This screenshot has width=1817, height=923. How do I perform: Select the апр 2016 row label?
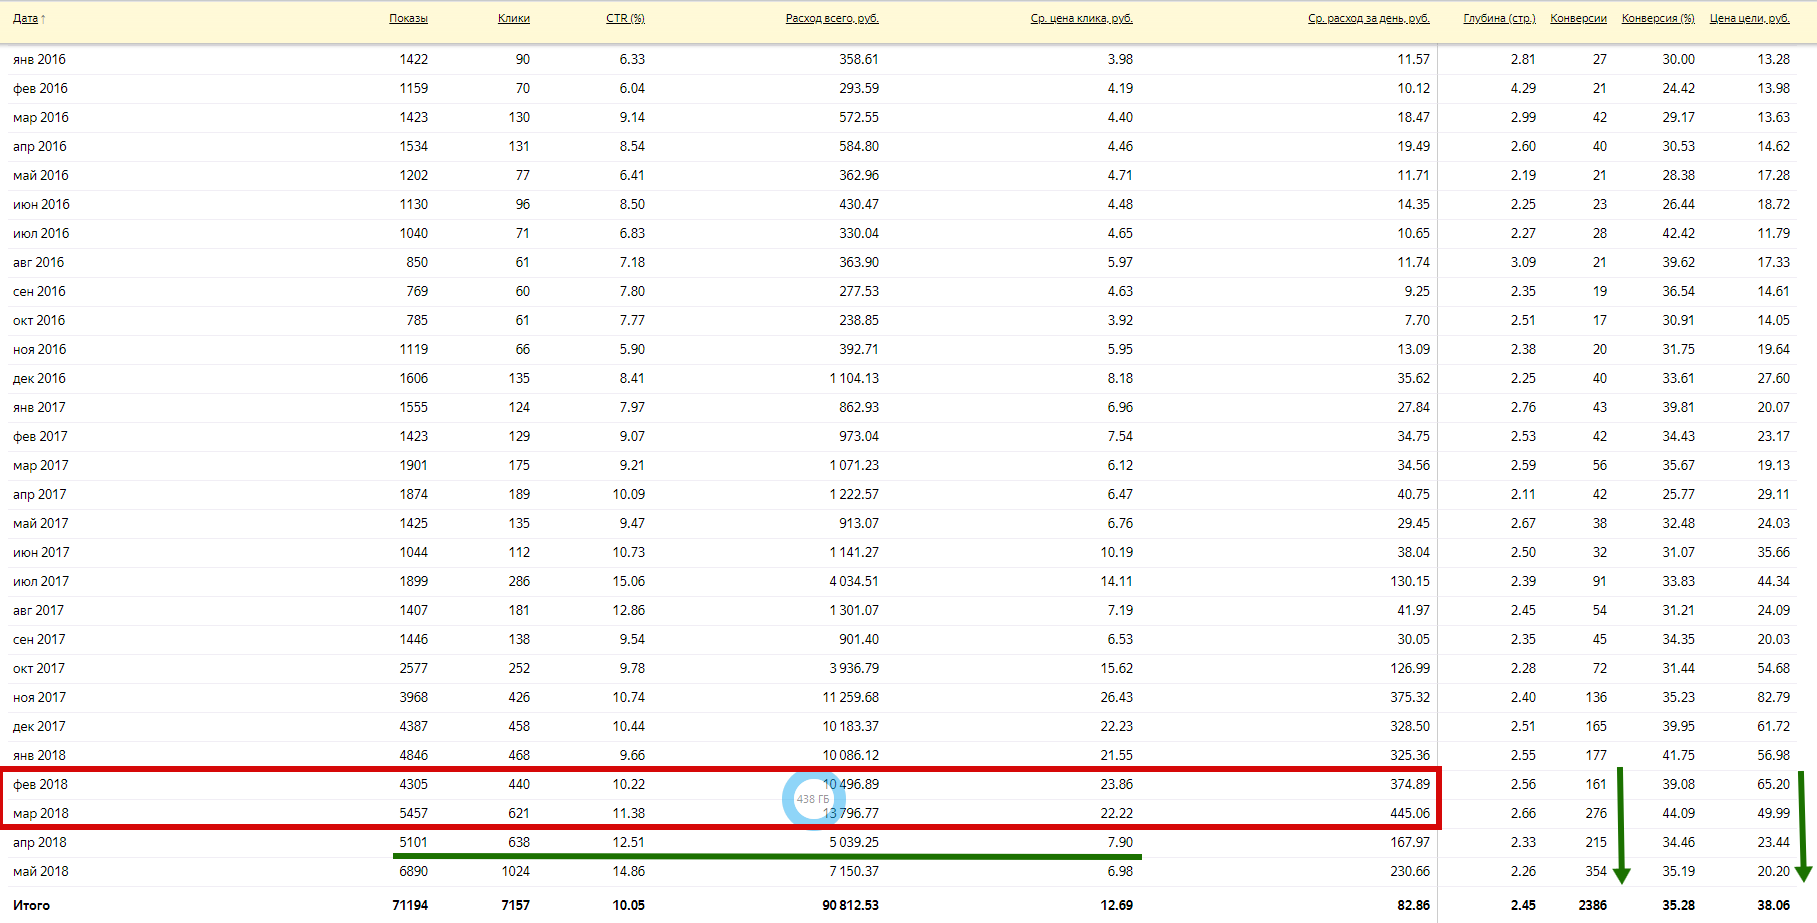click(40, 146)
